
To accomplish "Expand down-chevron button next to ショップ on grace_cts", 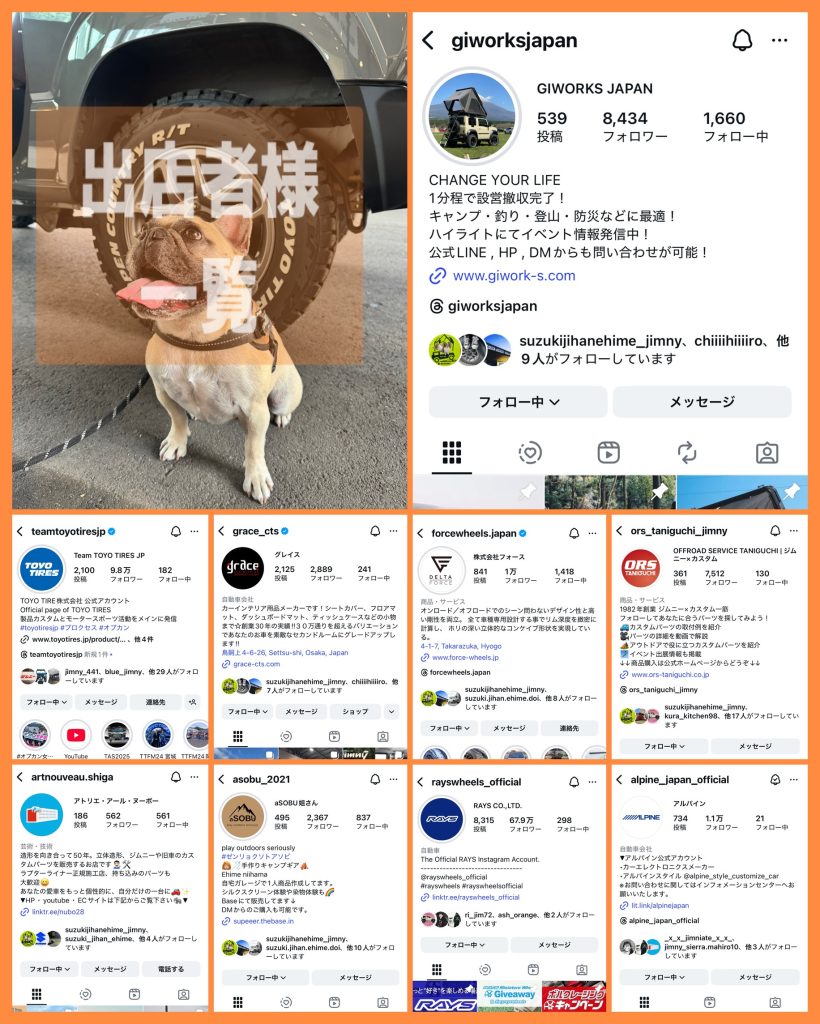I will (x=392, y=711).
